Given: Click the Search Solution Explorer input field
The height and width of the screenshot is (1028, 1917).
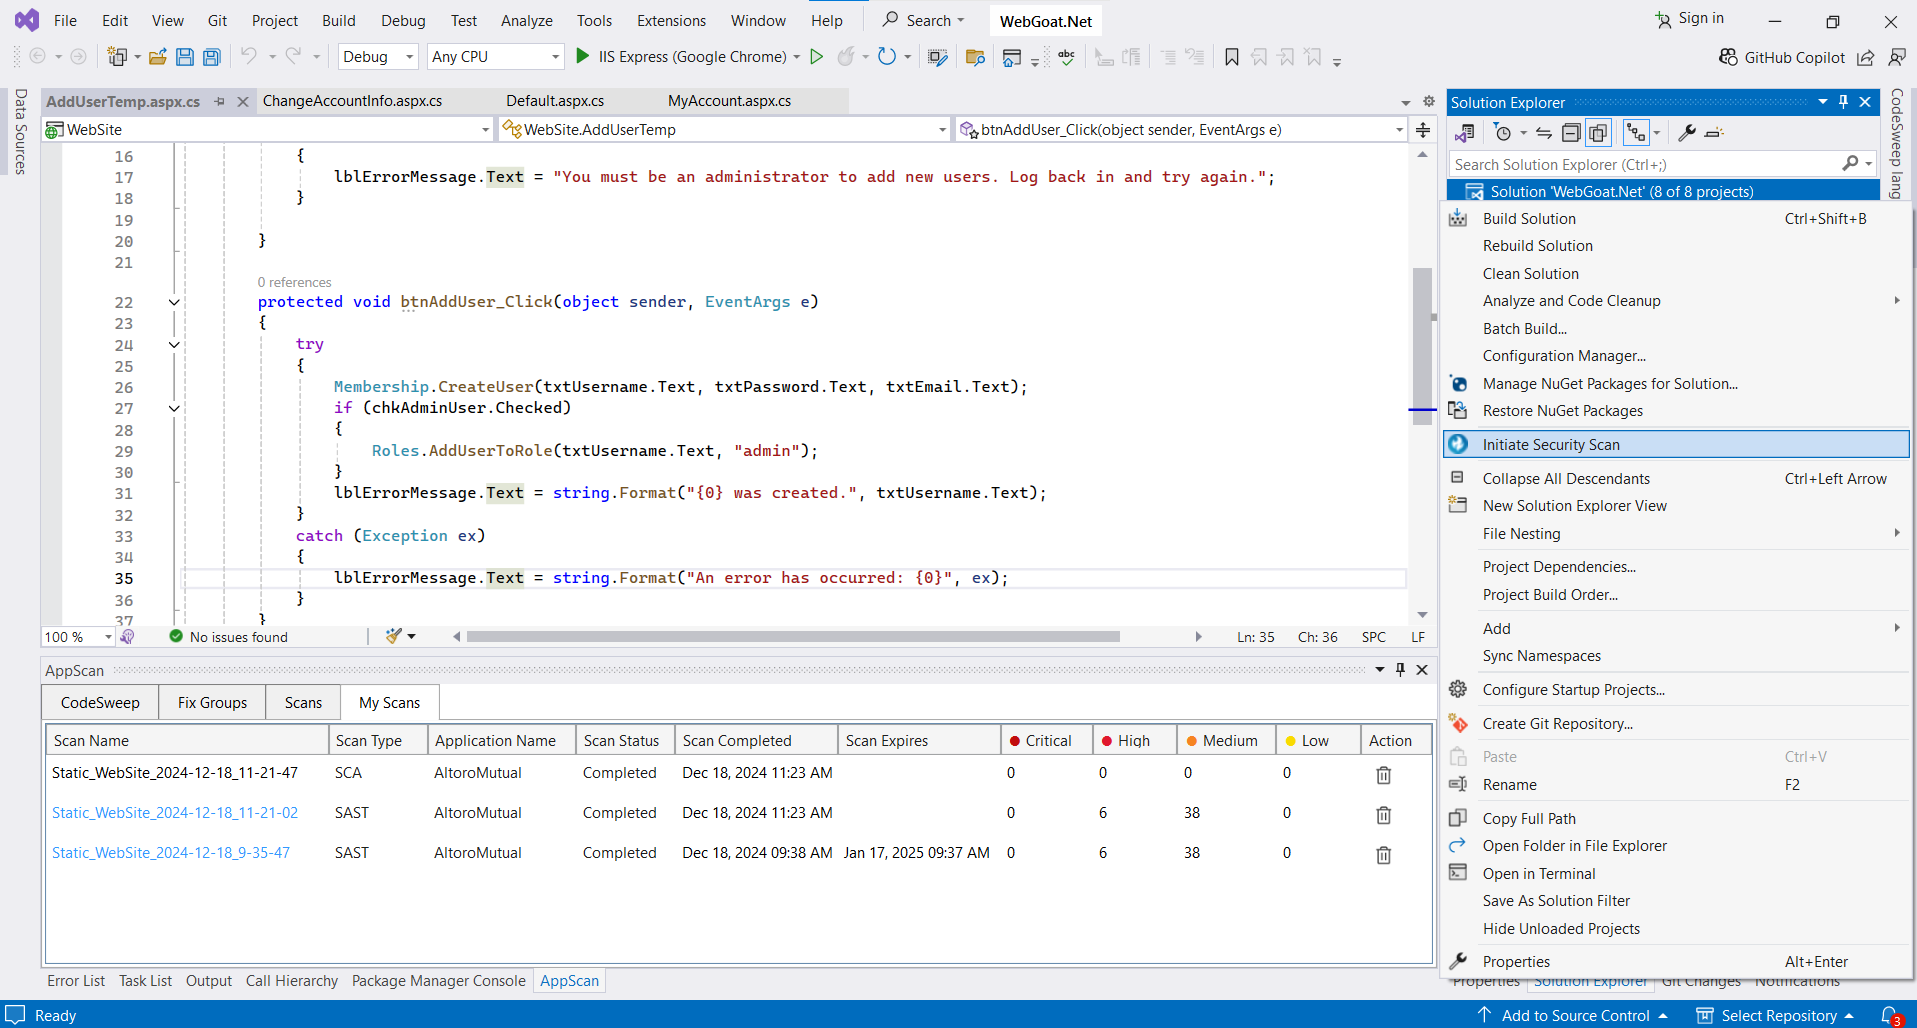Looking at the screenshot, I should (x=1646, y=164).
